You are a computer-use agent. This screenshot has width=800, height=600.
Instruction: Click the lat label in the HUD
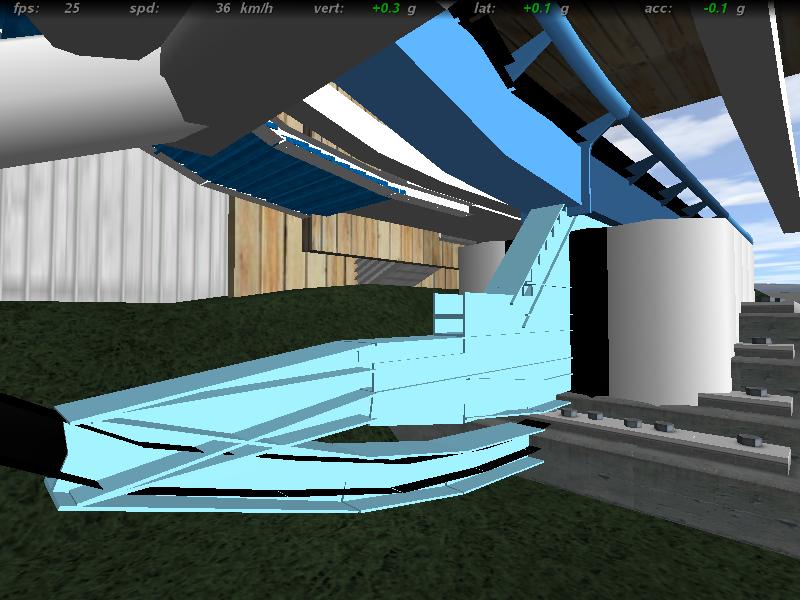[x=484, y=8]
